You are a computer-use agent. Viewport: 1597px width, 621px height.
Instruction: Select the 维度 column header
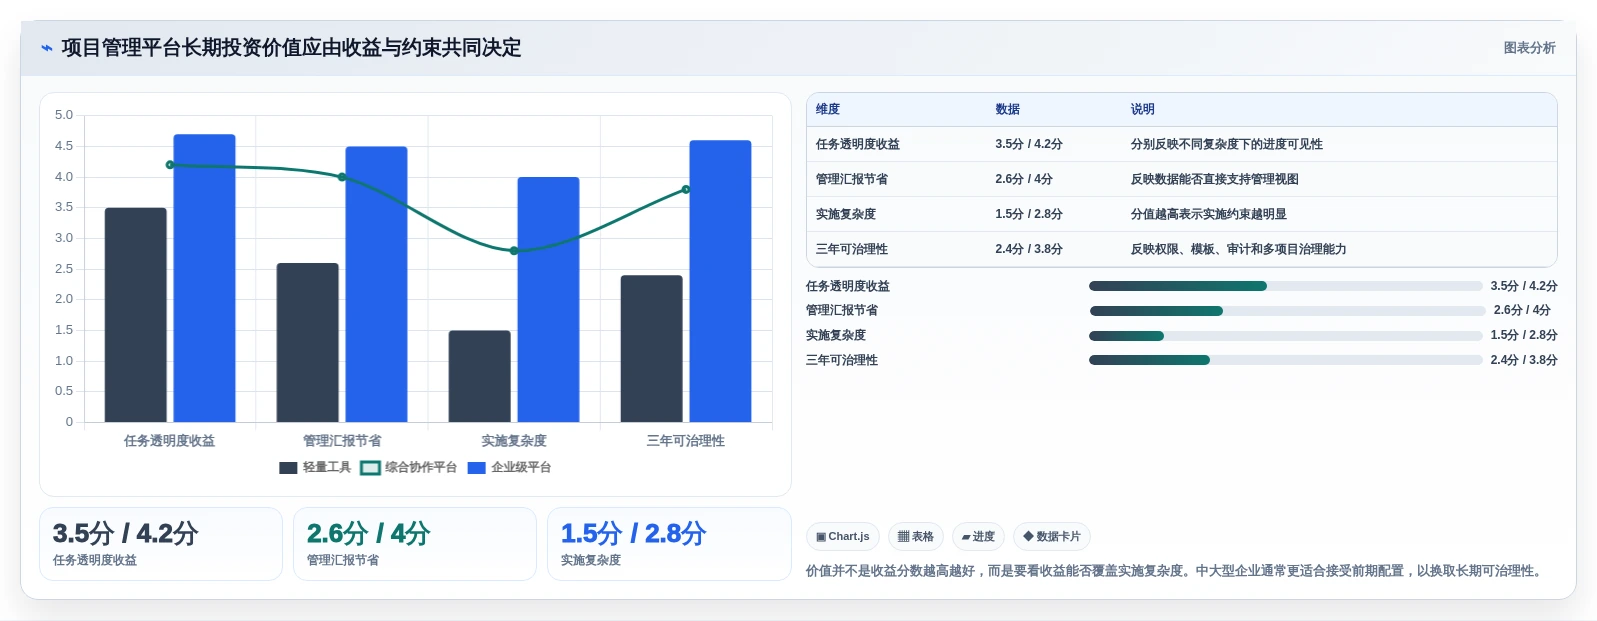(x=828, y=110)
